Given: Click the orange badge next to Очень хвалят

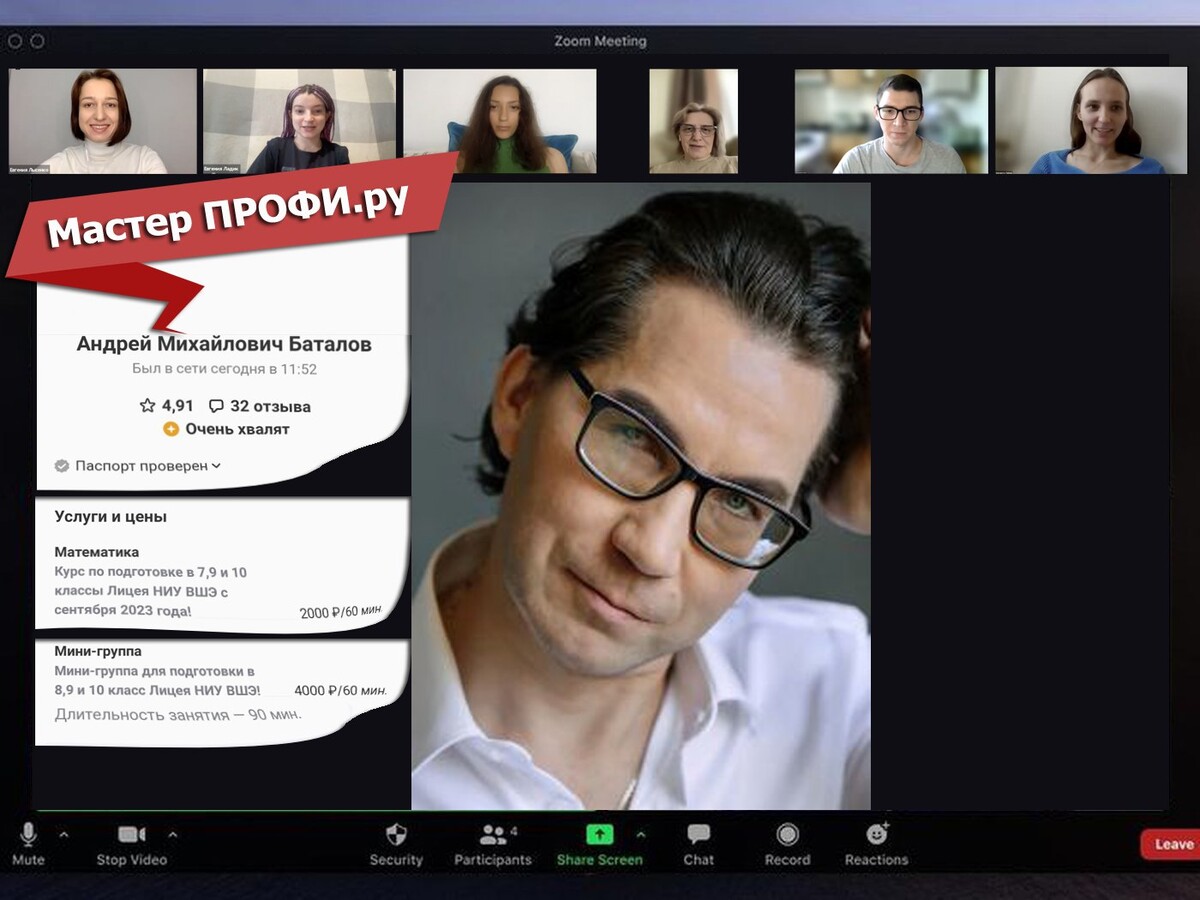Looking at the screenshot, I should [171, 429].
